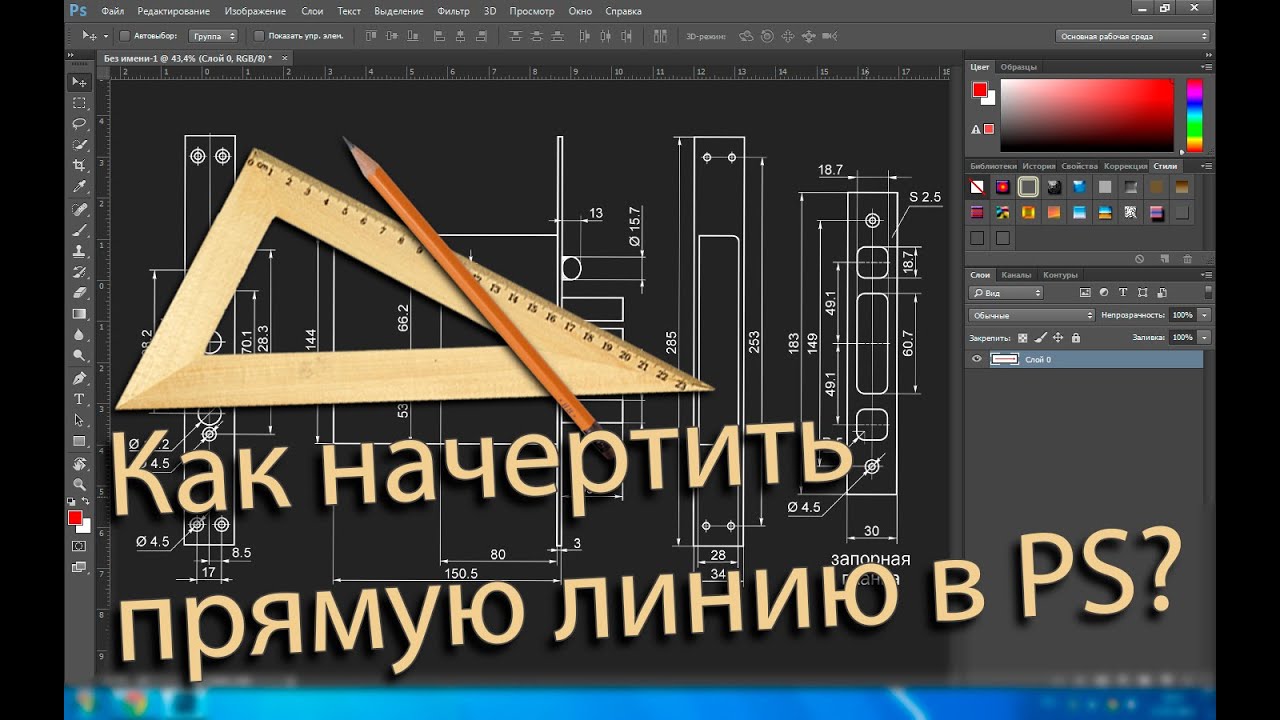Click the Непрозрачность 100% field
Image resolution: width=1280 pixels, height=720 pixels.
(1183, 315)
